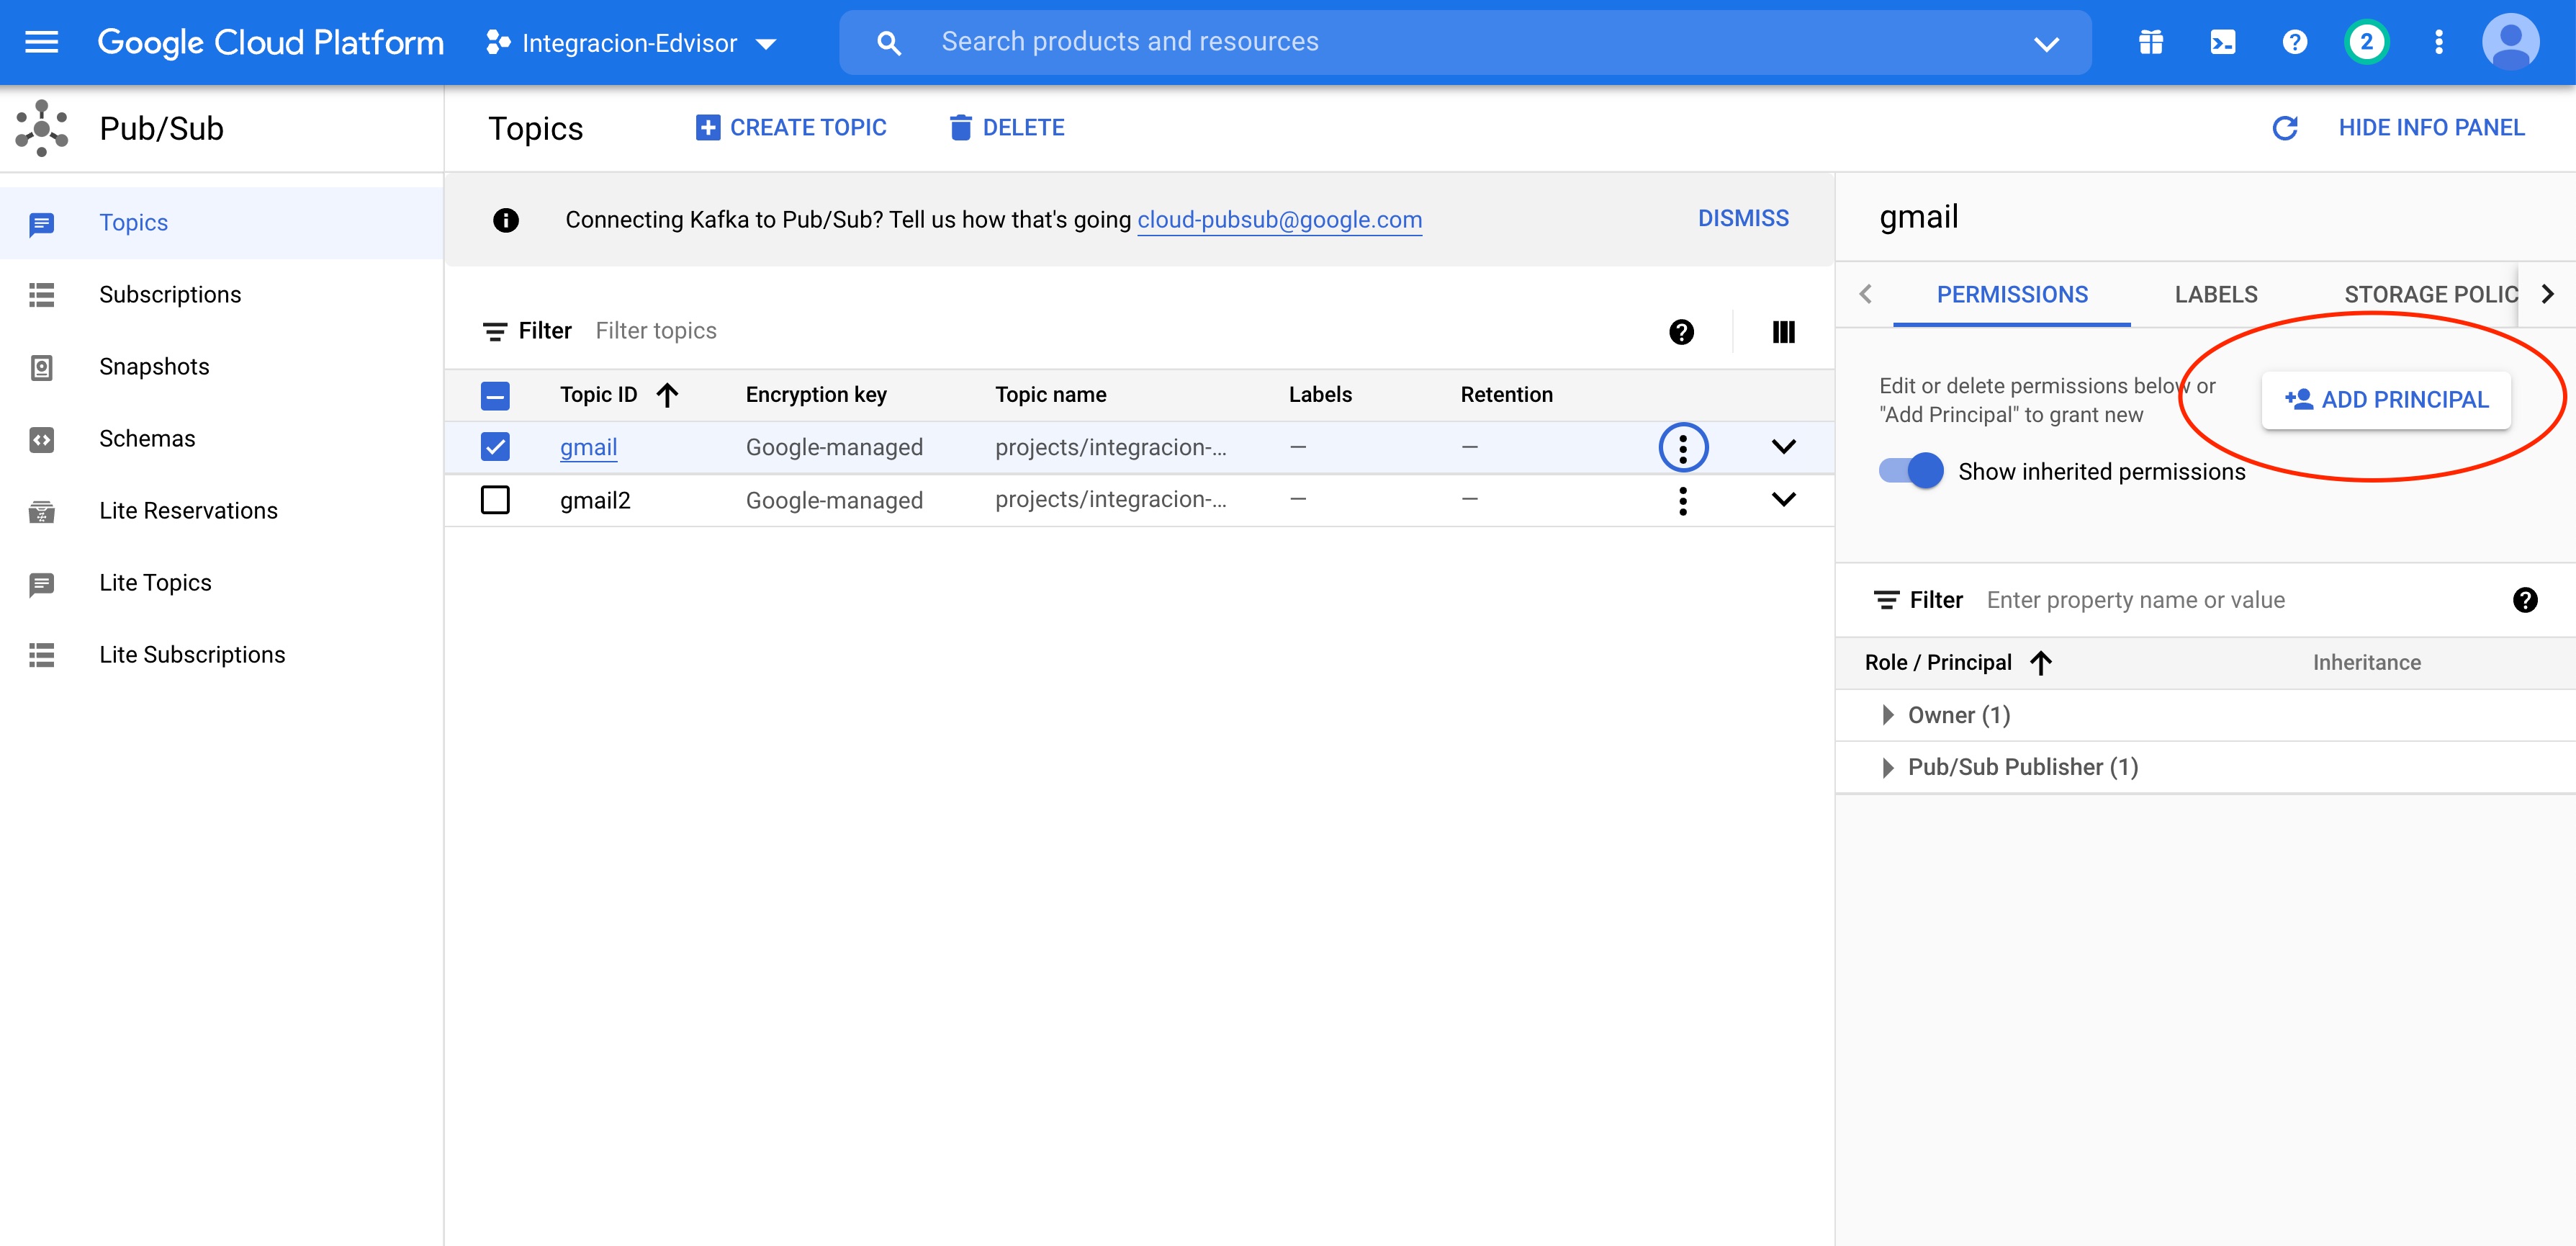Switch to the LABELS tab

tap(2216, 295)
